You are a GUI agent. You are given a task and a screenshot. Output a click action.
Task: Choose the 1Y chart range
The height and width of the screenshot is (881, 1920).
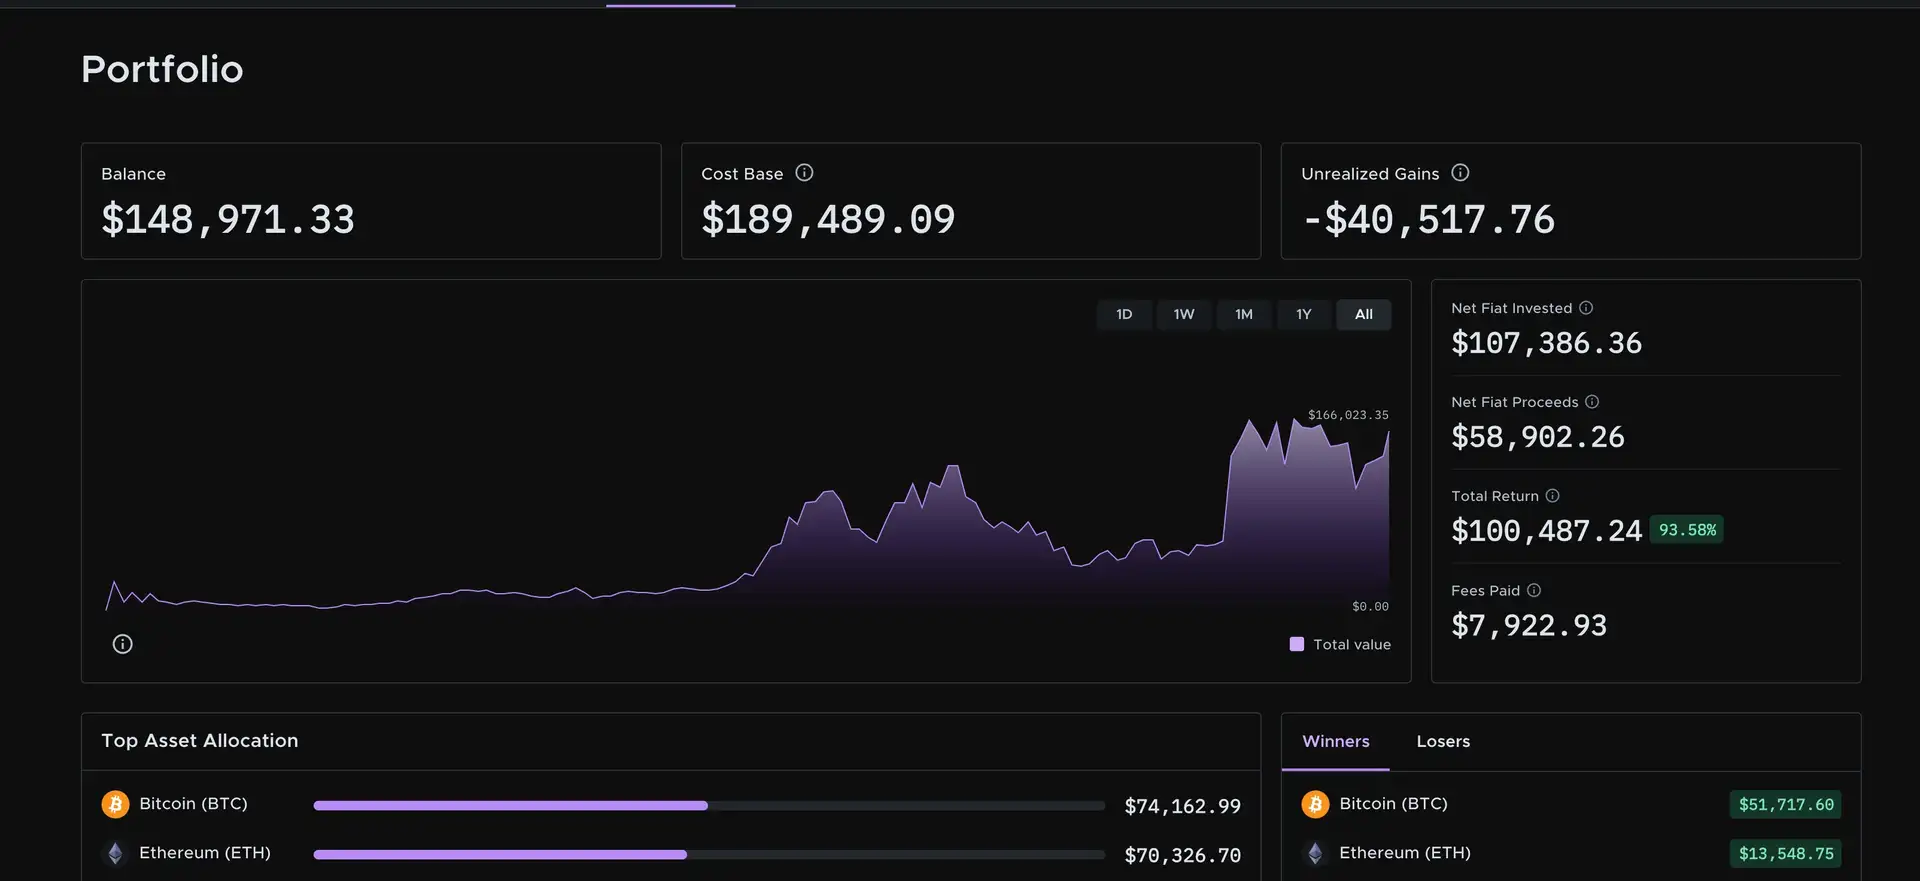click(x=1304, y=314)
